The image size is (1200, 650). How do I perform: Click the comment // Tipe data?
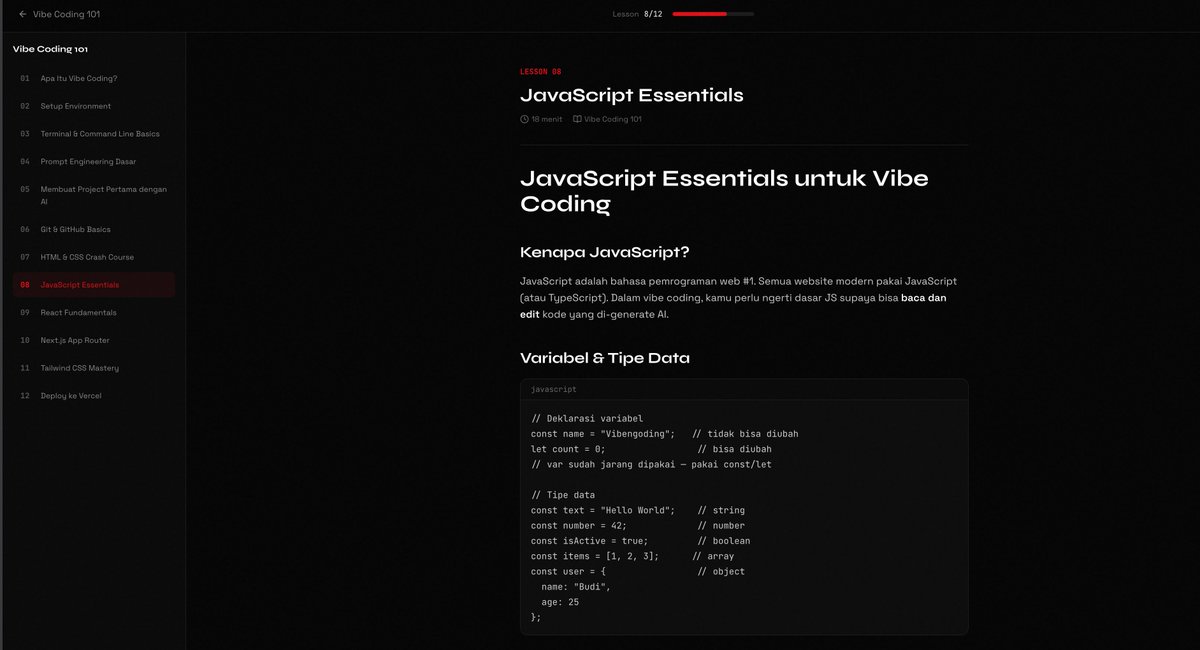[x=563, y=495]
